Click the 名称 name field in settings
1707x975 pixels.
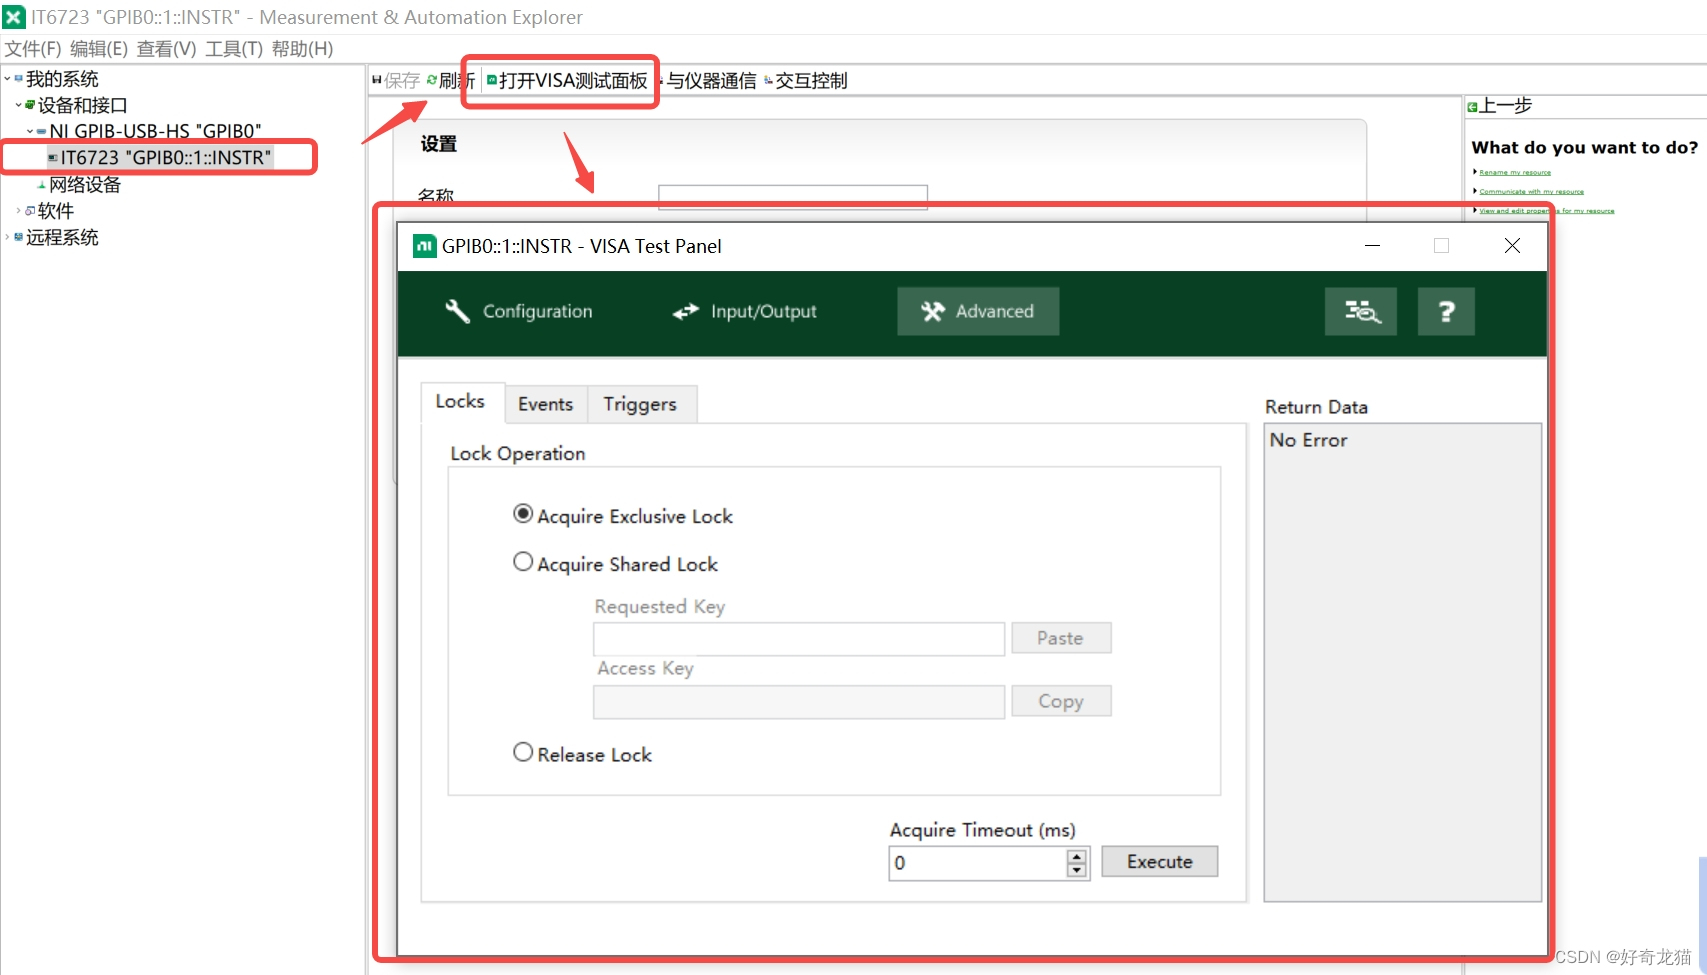793,196
